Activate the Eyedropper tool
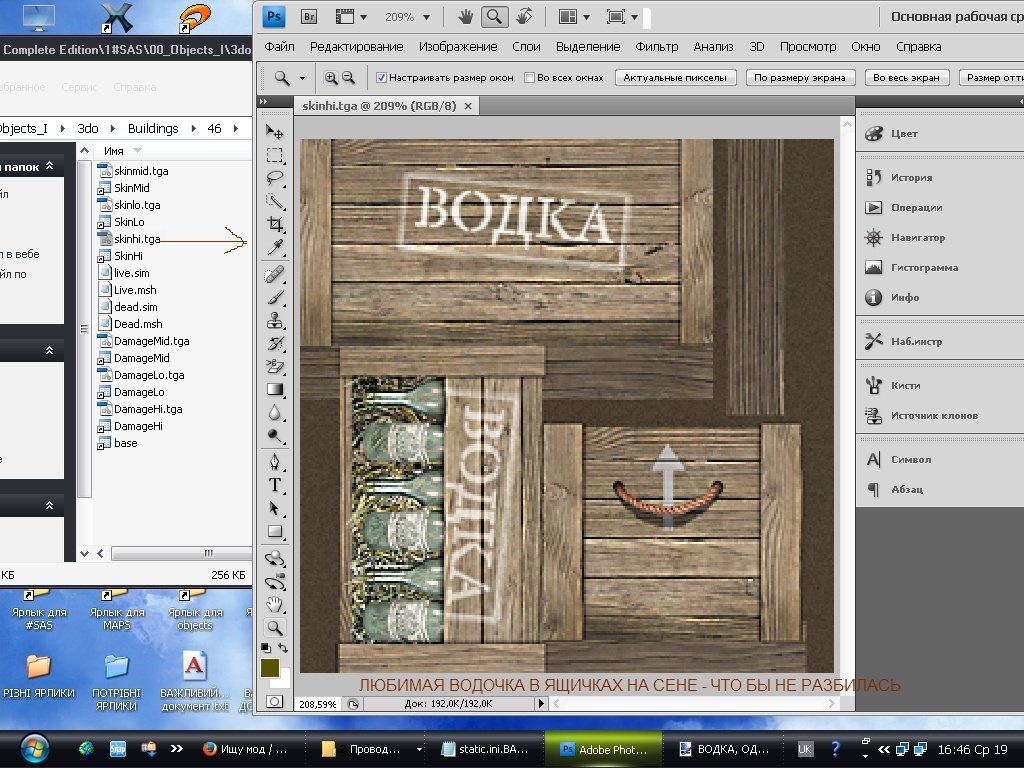The width and height of the screenshot is (1024, 768). [275, 247]
